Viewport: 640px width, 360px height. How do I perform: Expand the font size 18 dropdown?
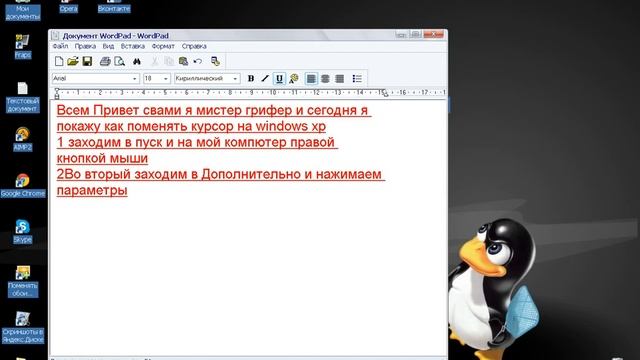(165, 78)
